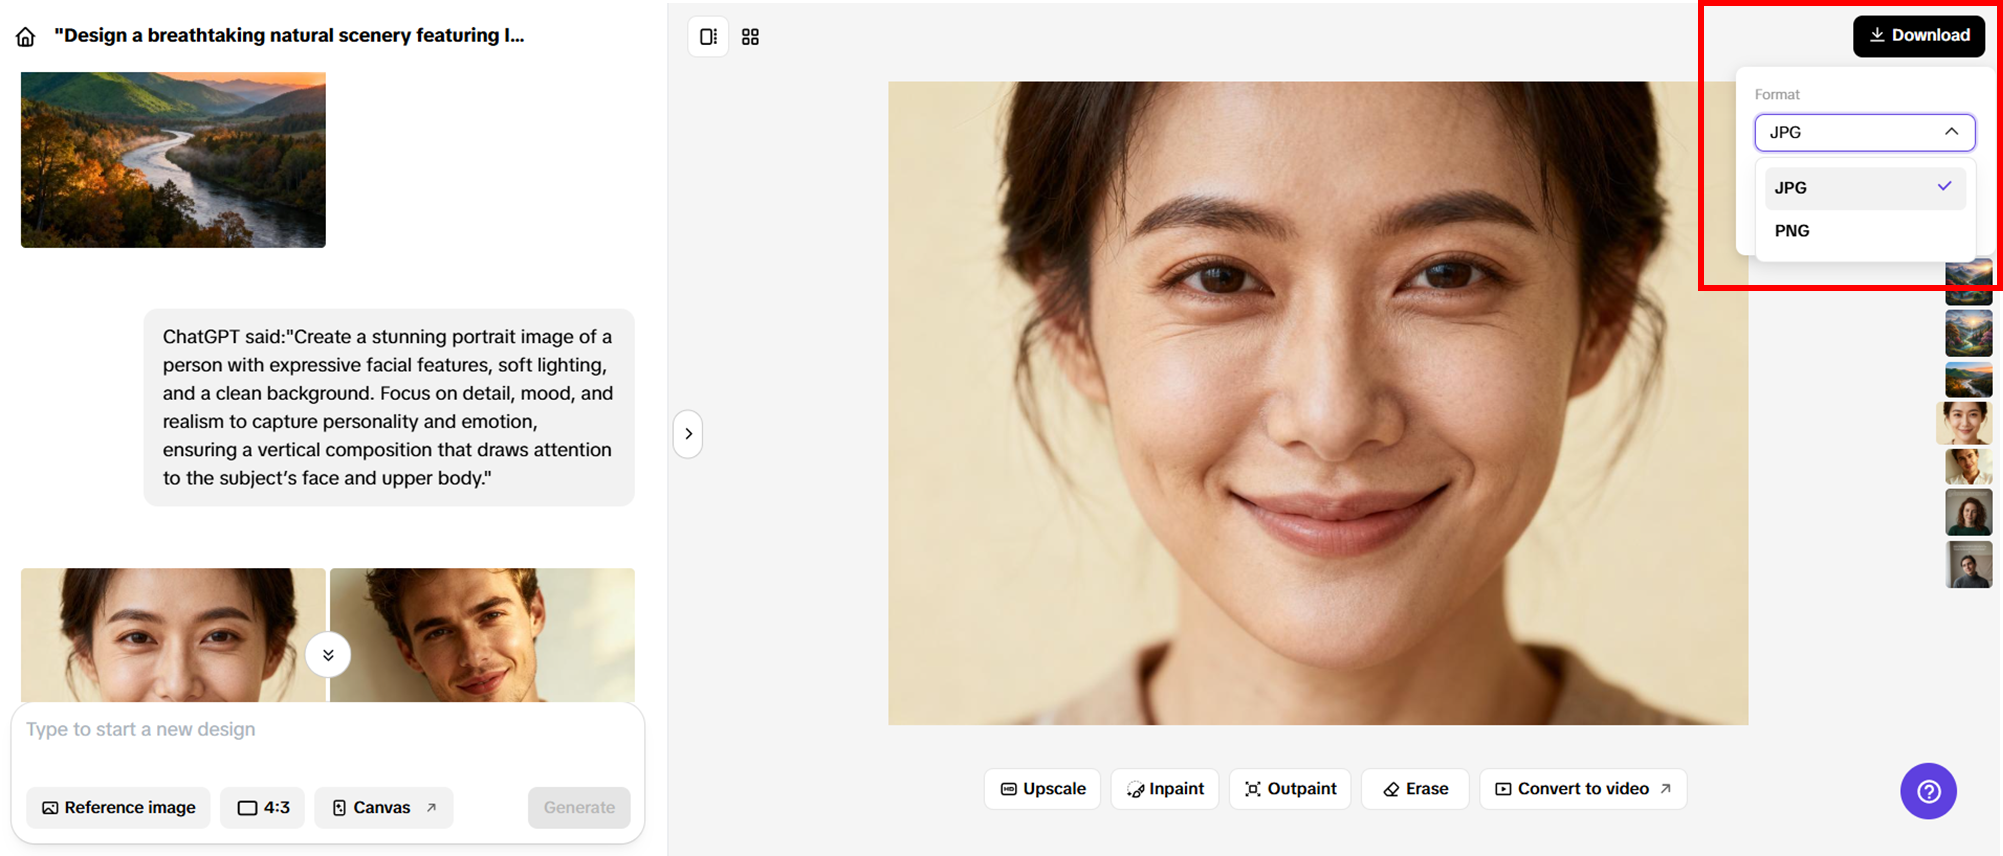The width and height of the screenshot is (2003, 856).
Task: Switch to split panel view icon
Action: 708,37
